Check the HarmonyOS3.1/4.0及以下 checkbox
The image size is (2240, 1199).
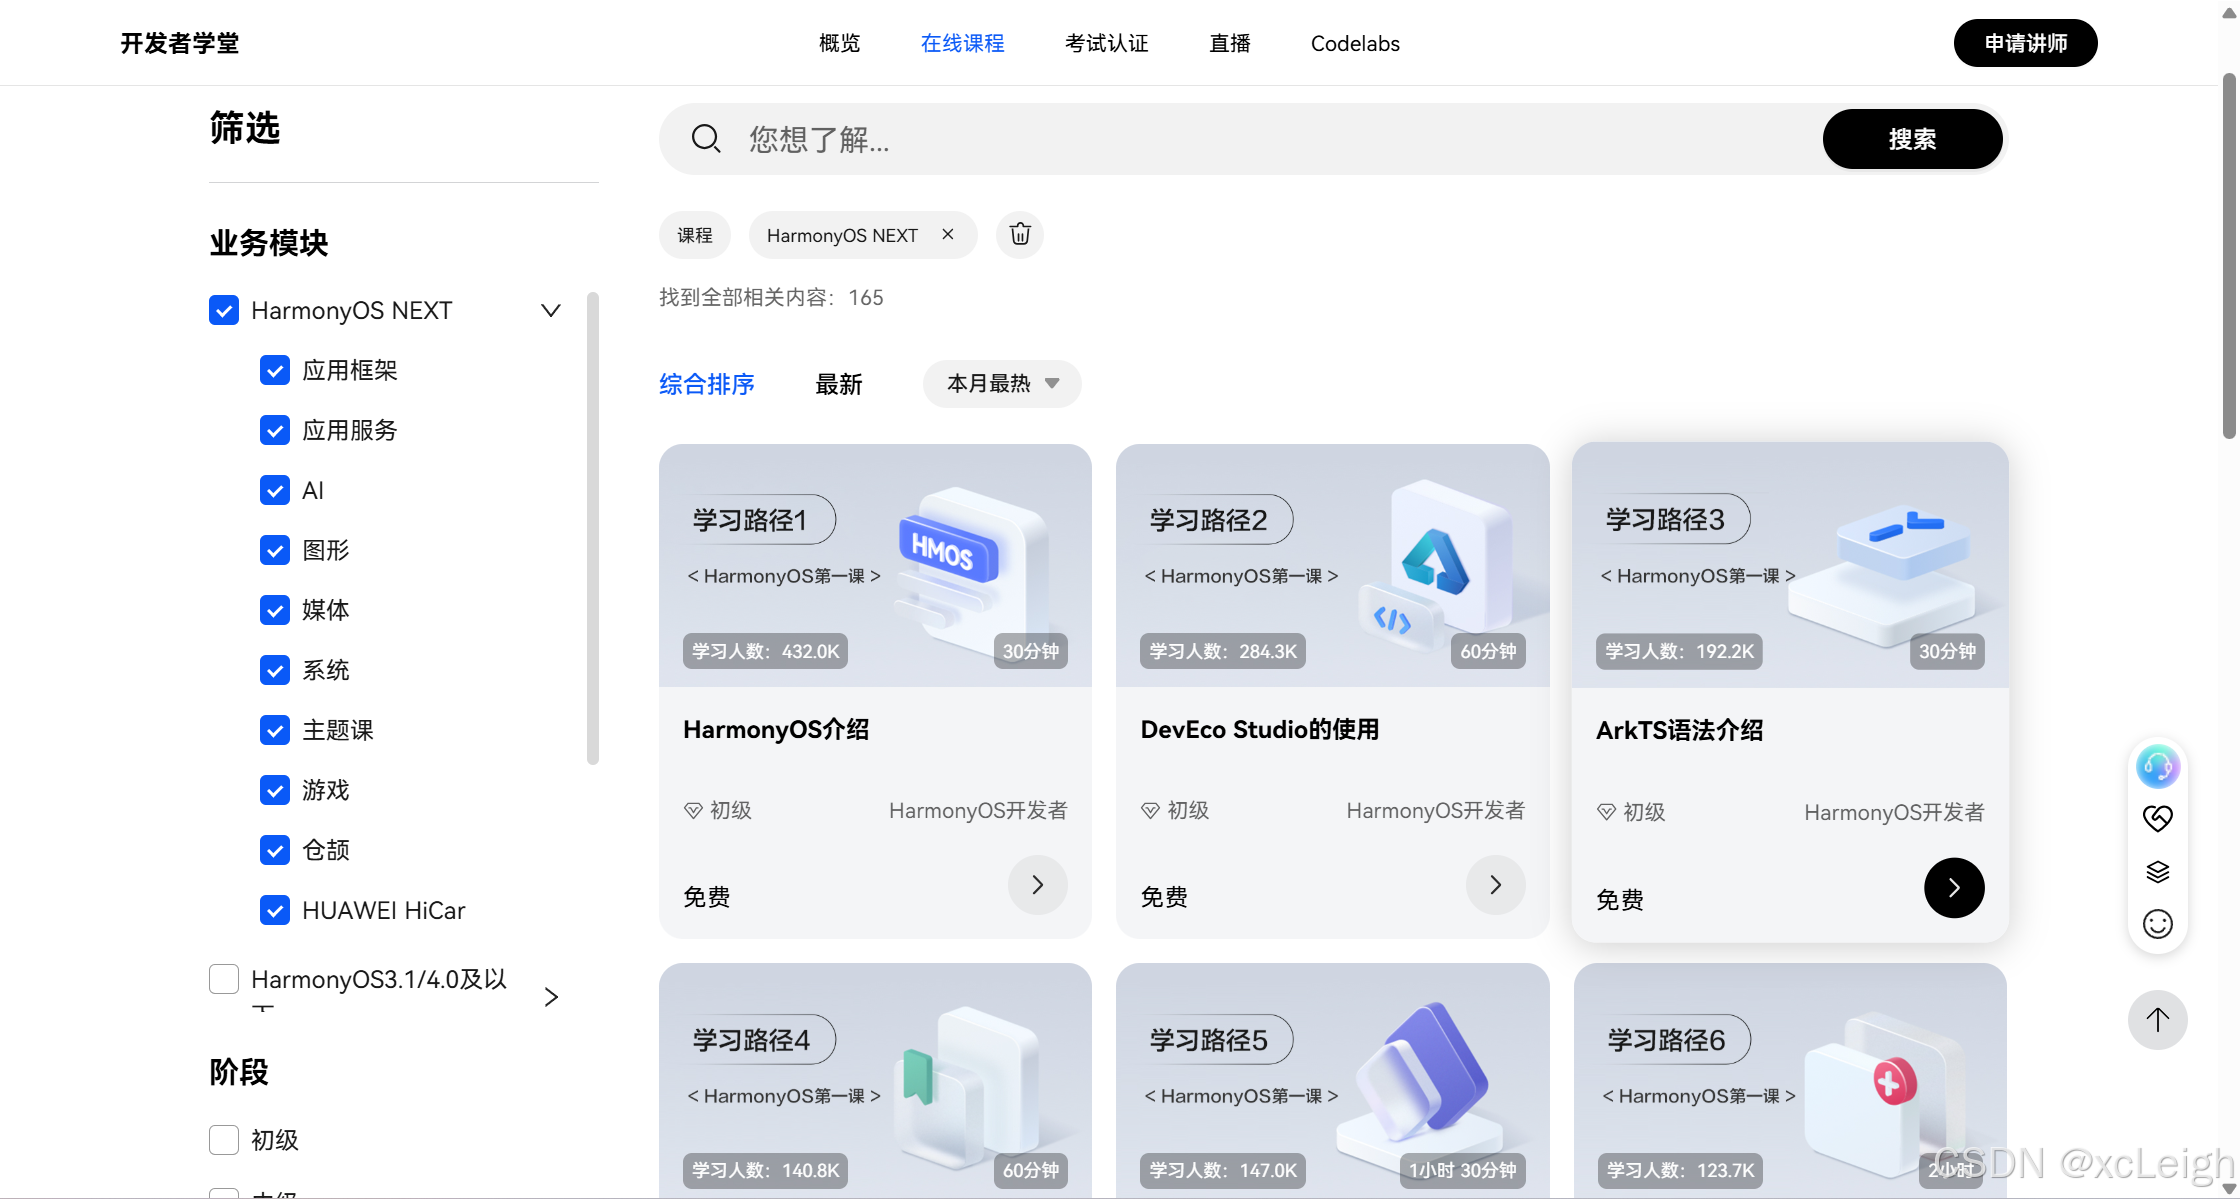point(224,979)
